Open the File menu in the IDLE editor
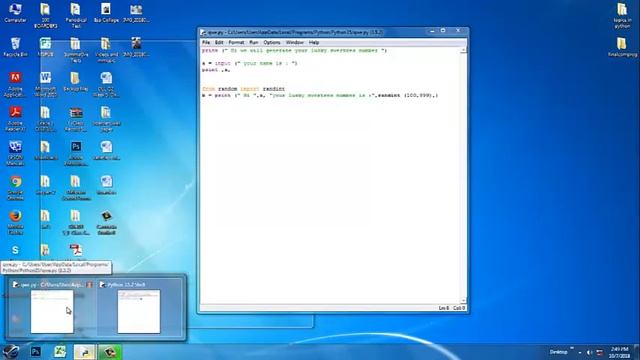This screenshot has width=640, height=360. click(206, 42)
